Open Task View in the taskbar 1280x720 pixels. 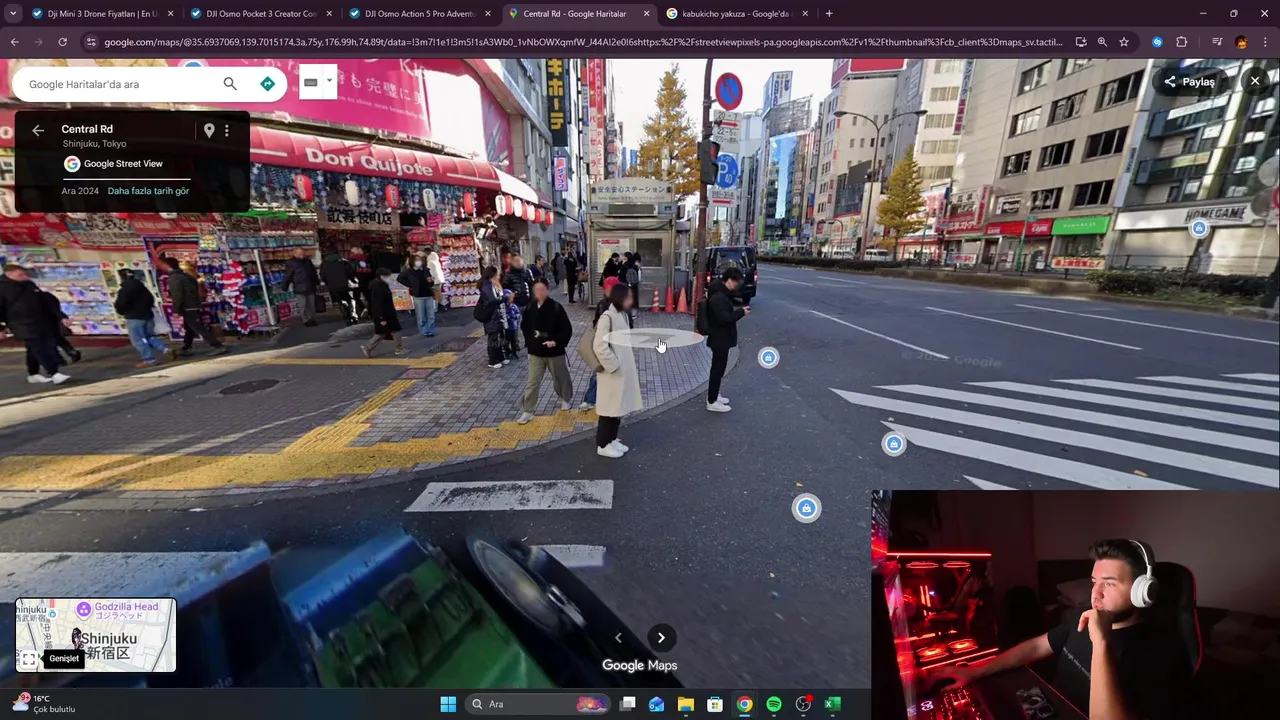(x=627, y=704)
